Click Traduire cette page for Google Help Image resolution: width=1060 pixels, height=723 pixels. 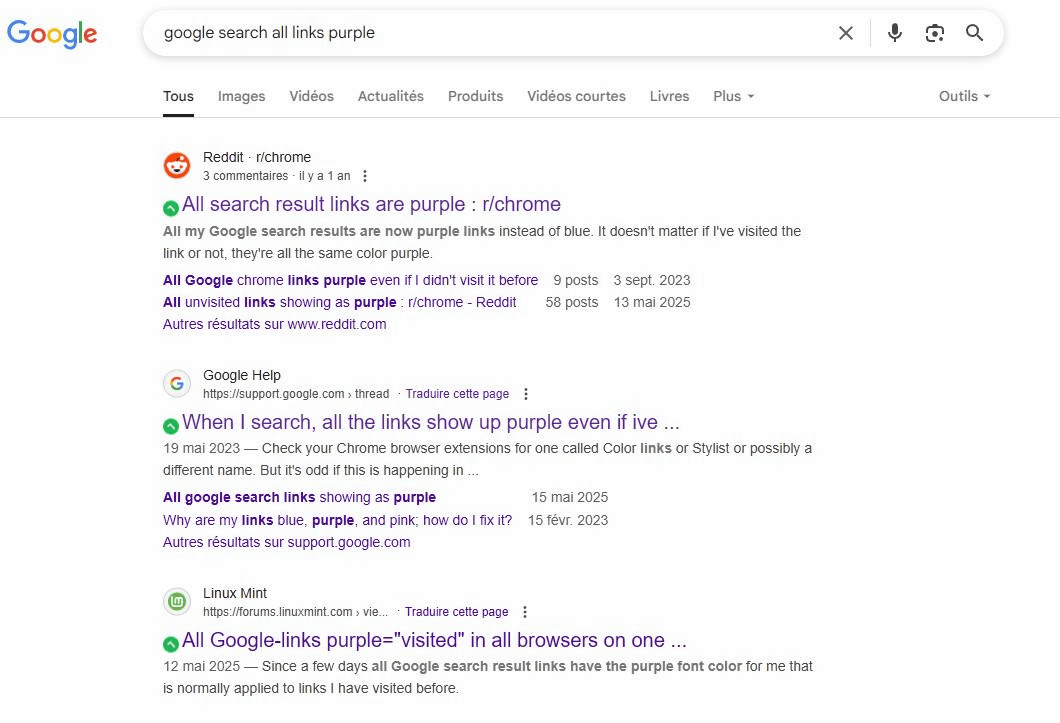(457, 394)
